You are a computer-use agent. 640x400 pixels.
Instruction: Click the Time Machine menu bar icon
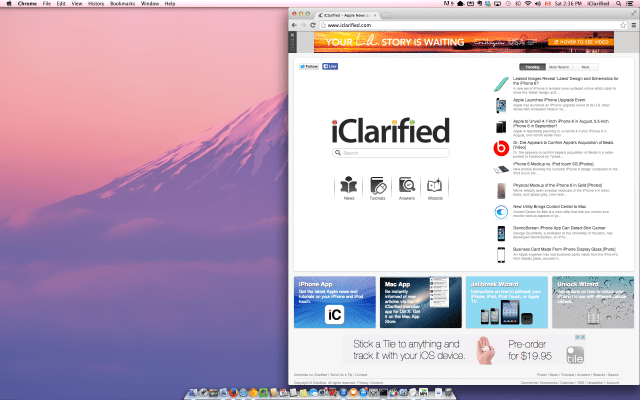click(x=508, y=3)
